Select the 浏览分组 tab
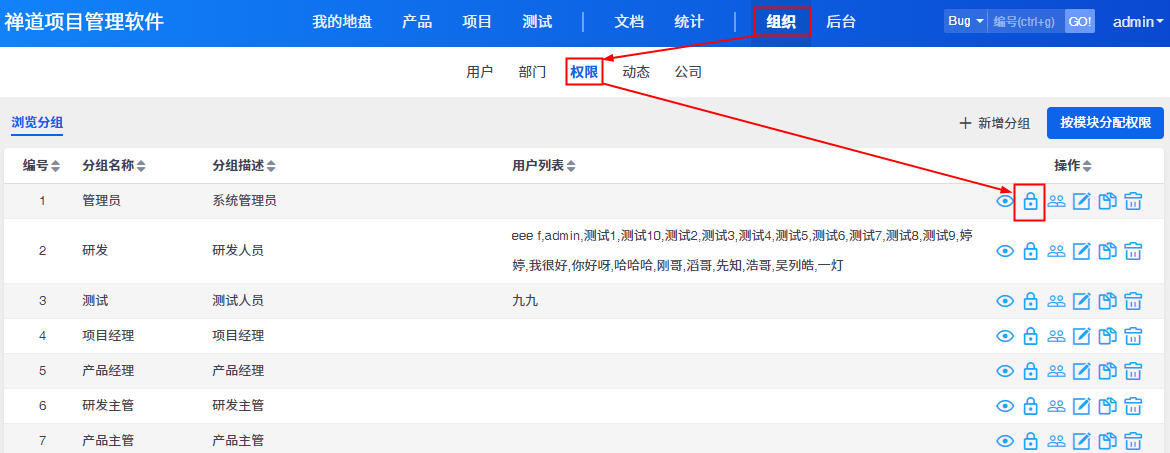The height and width of the screenshot is (453, 1170). (x=37, y=123)
